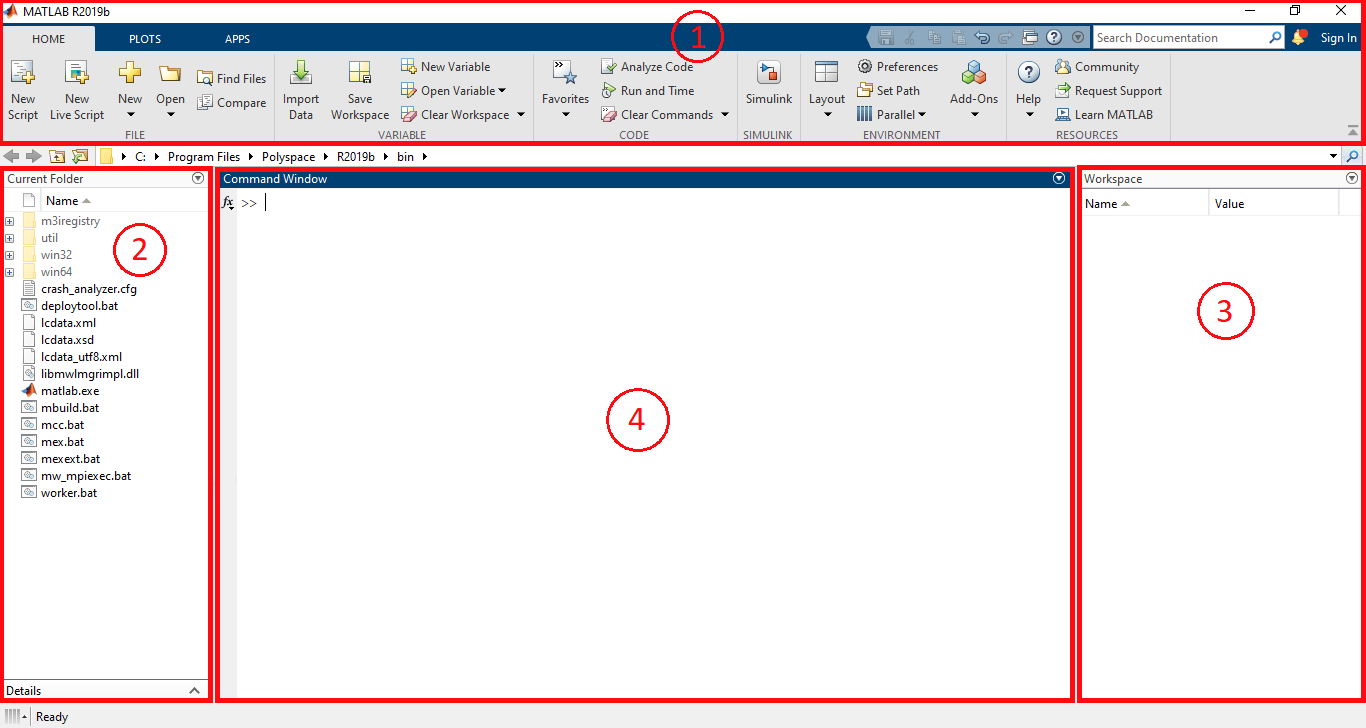Viewport: 1366px width, 728px height.
Task: Open the New dropdown menu
Action: pyautogui.click(x=130, y=113)
